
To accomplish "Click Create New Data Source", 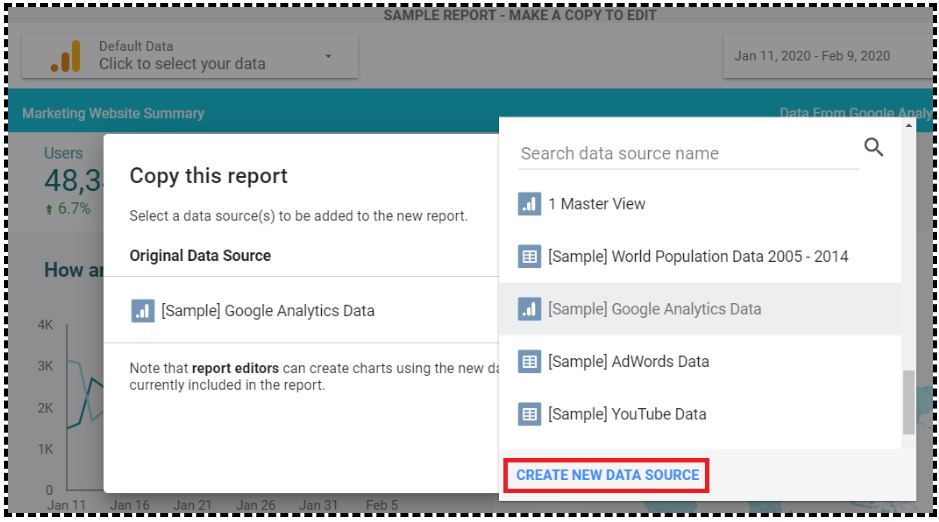I will coord(607,475).
